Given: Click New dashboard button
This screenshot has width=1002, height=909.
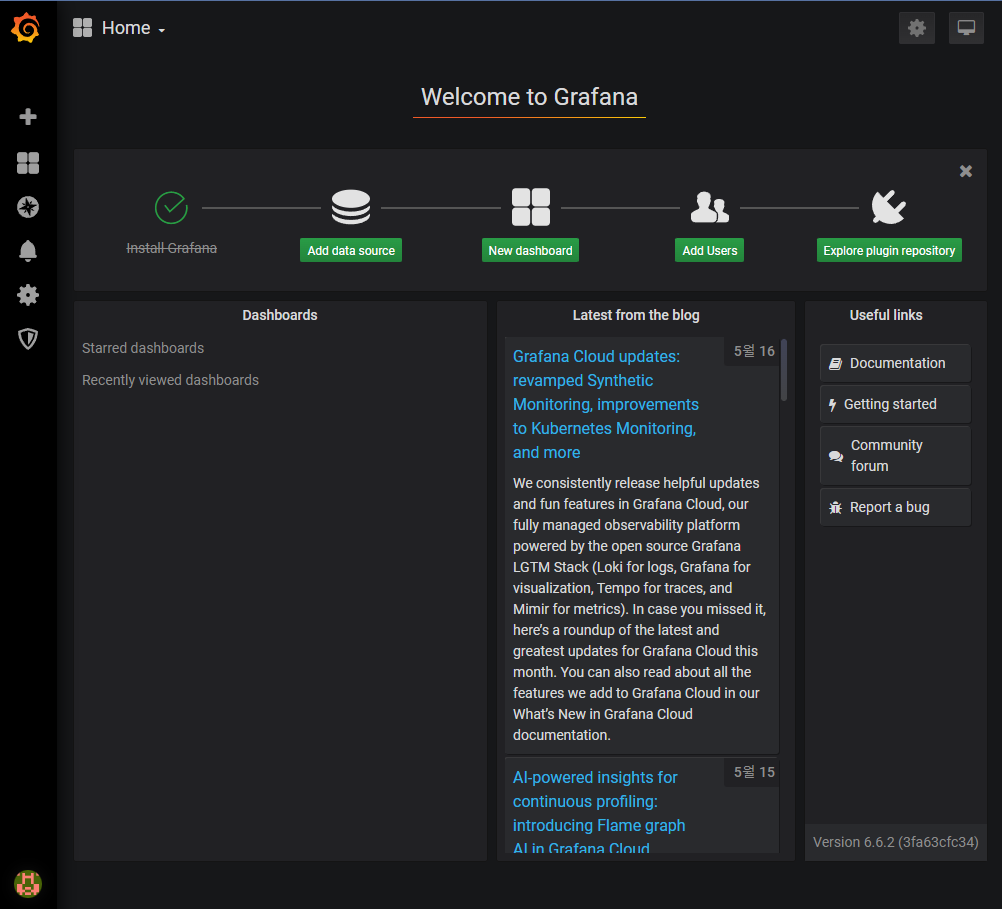Looking at the screenshot, I should click(x=530, y=251).
